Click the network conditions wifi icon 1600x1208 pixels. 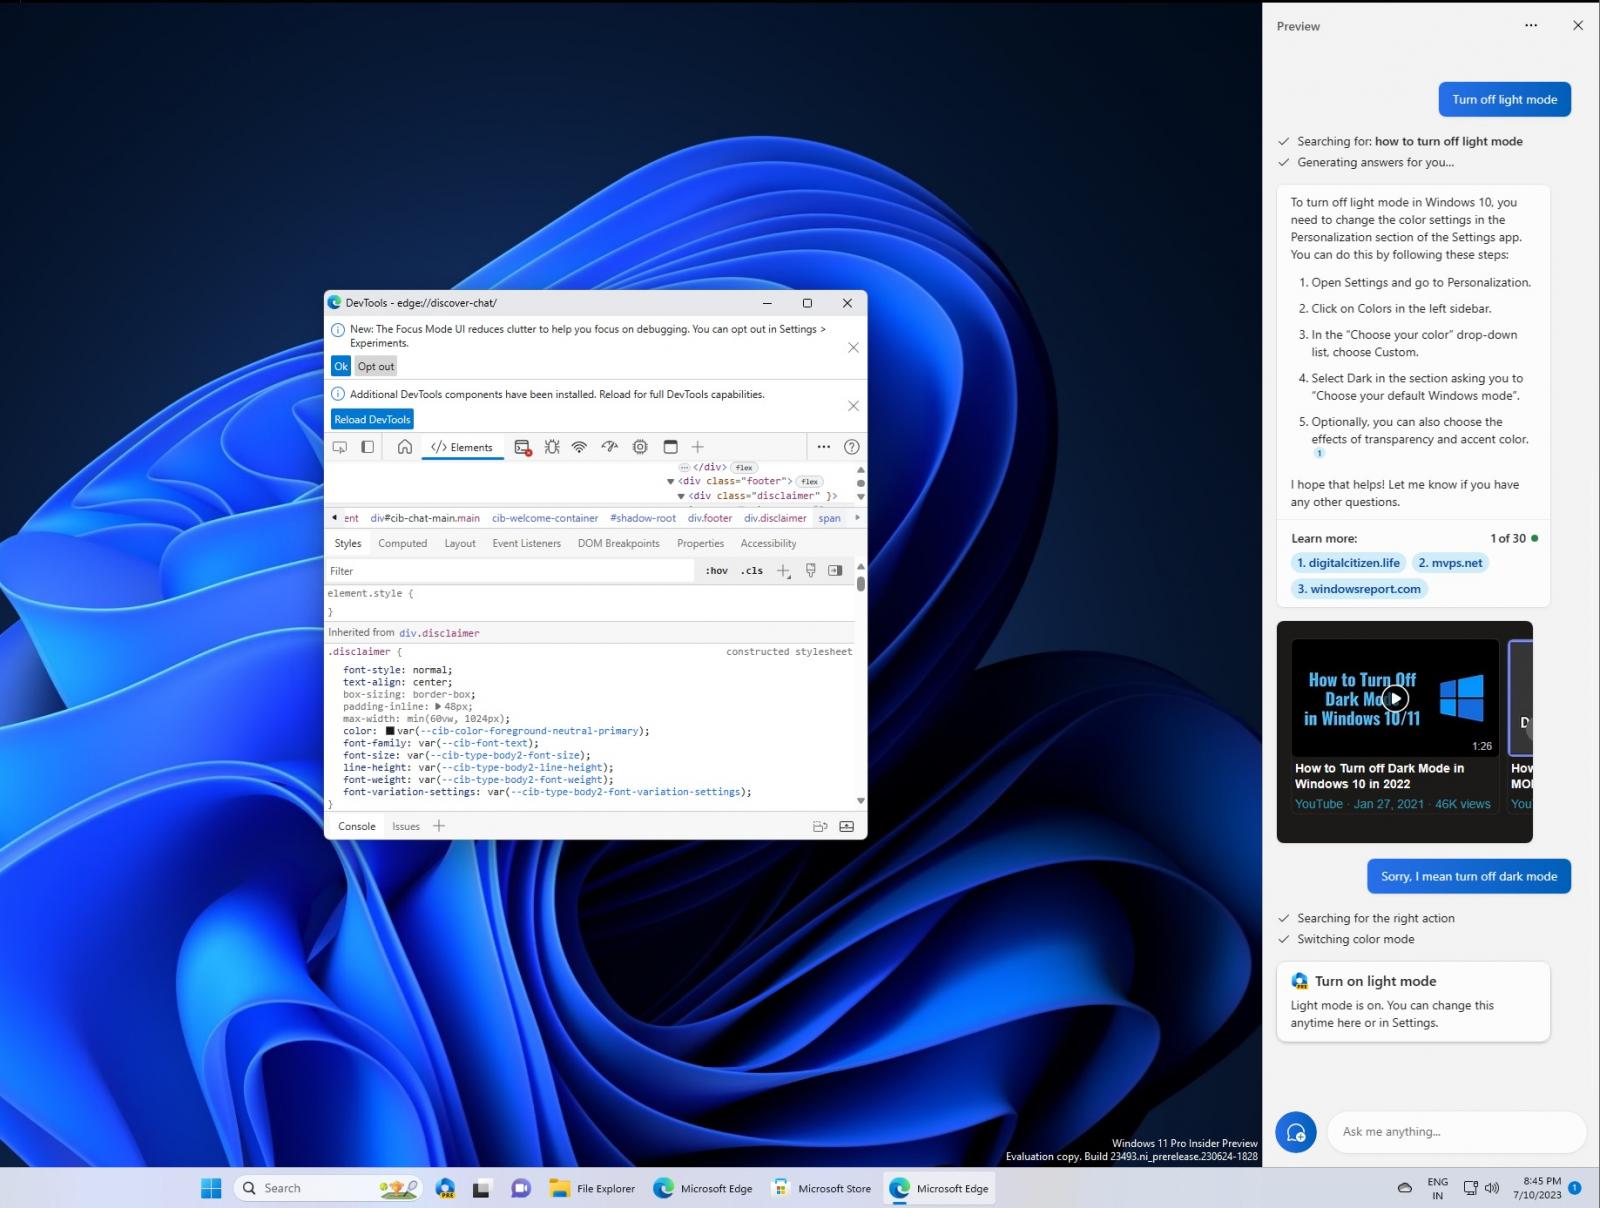tap(578, 447)
